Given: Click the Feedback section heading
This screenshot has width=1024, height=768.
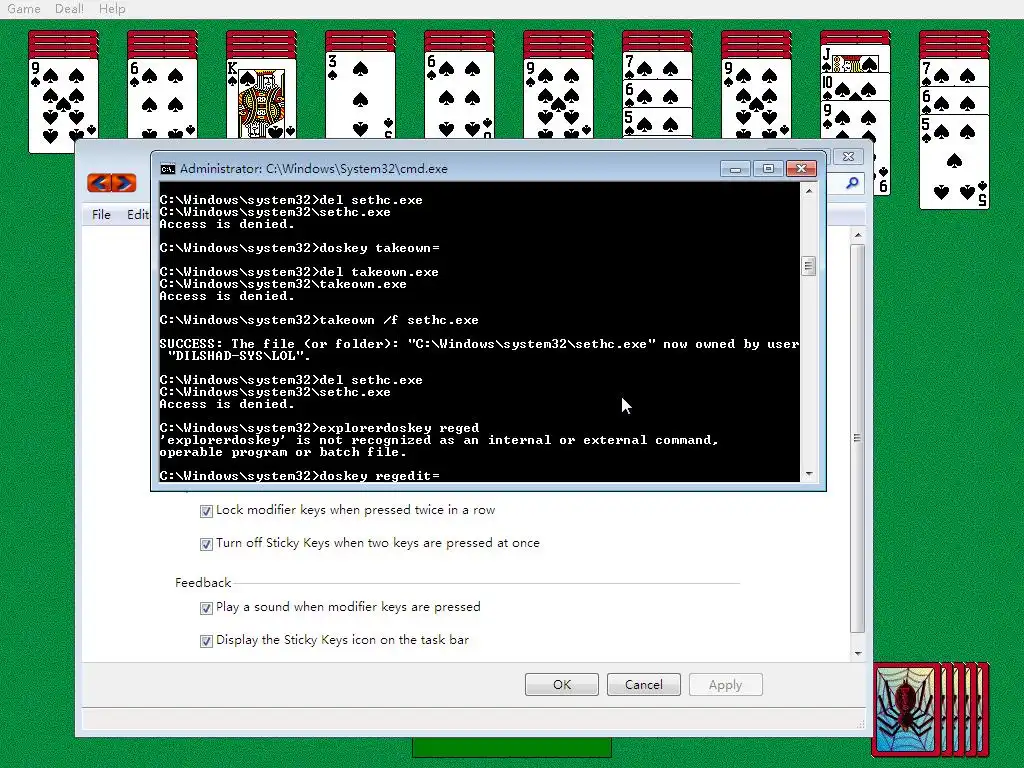Looking at the screenshot, I should pos(203,583).
